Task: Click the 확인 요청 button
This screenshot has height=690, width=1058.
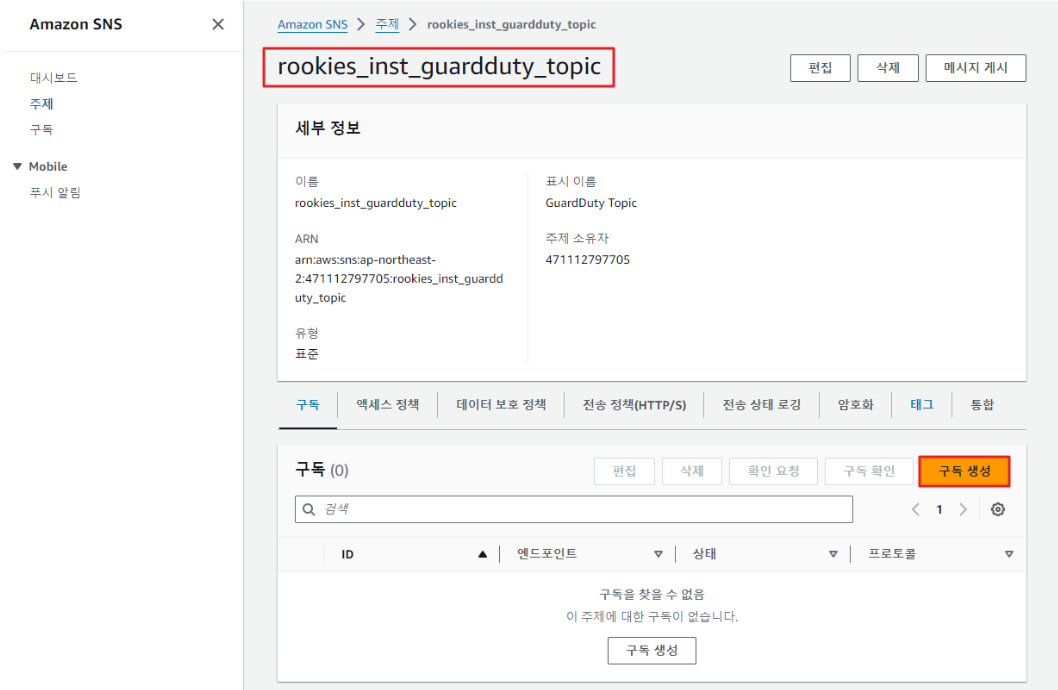Action: pos(773,471)
